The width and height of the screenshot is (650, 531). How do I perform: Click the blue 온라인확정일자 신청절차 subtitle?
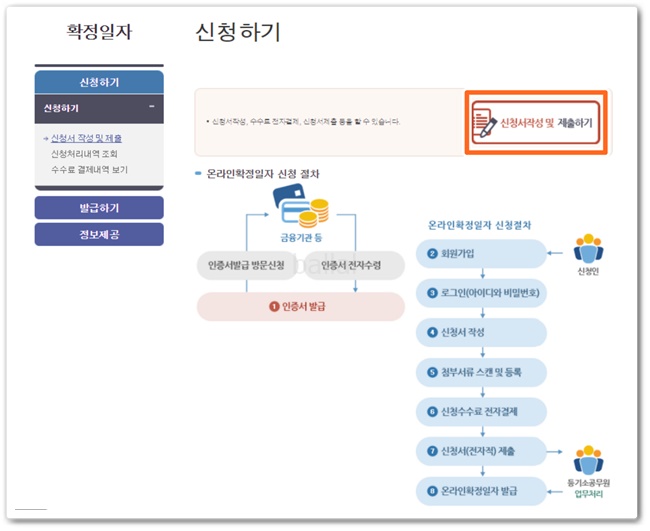point(480,225)
